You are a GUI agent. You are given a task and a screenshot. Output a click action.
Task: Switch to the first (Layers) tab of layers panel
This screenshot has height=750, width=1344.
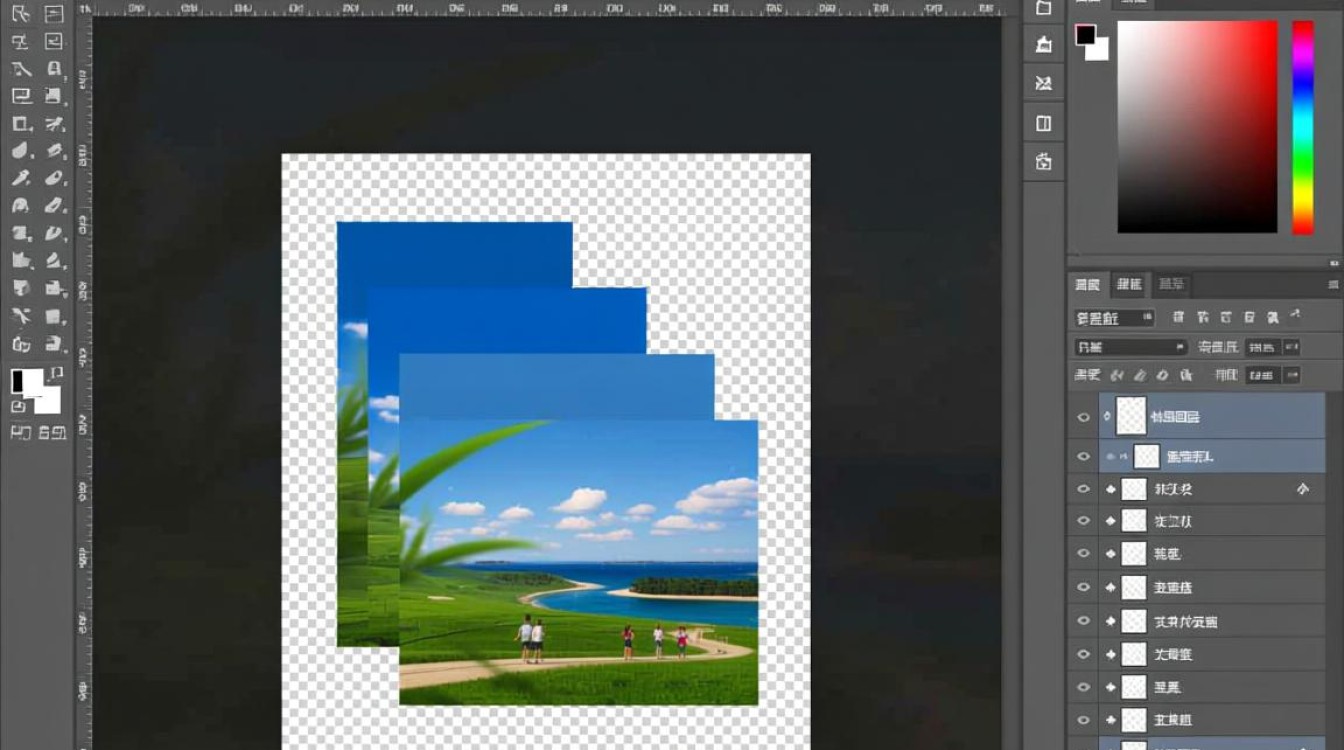click(x=1087, y=285)
